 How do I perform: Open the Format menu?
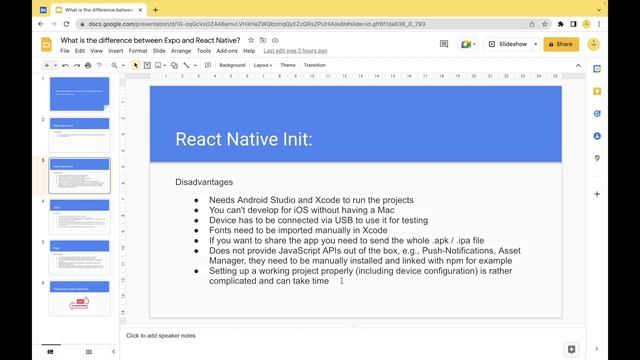point(138,51)
